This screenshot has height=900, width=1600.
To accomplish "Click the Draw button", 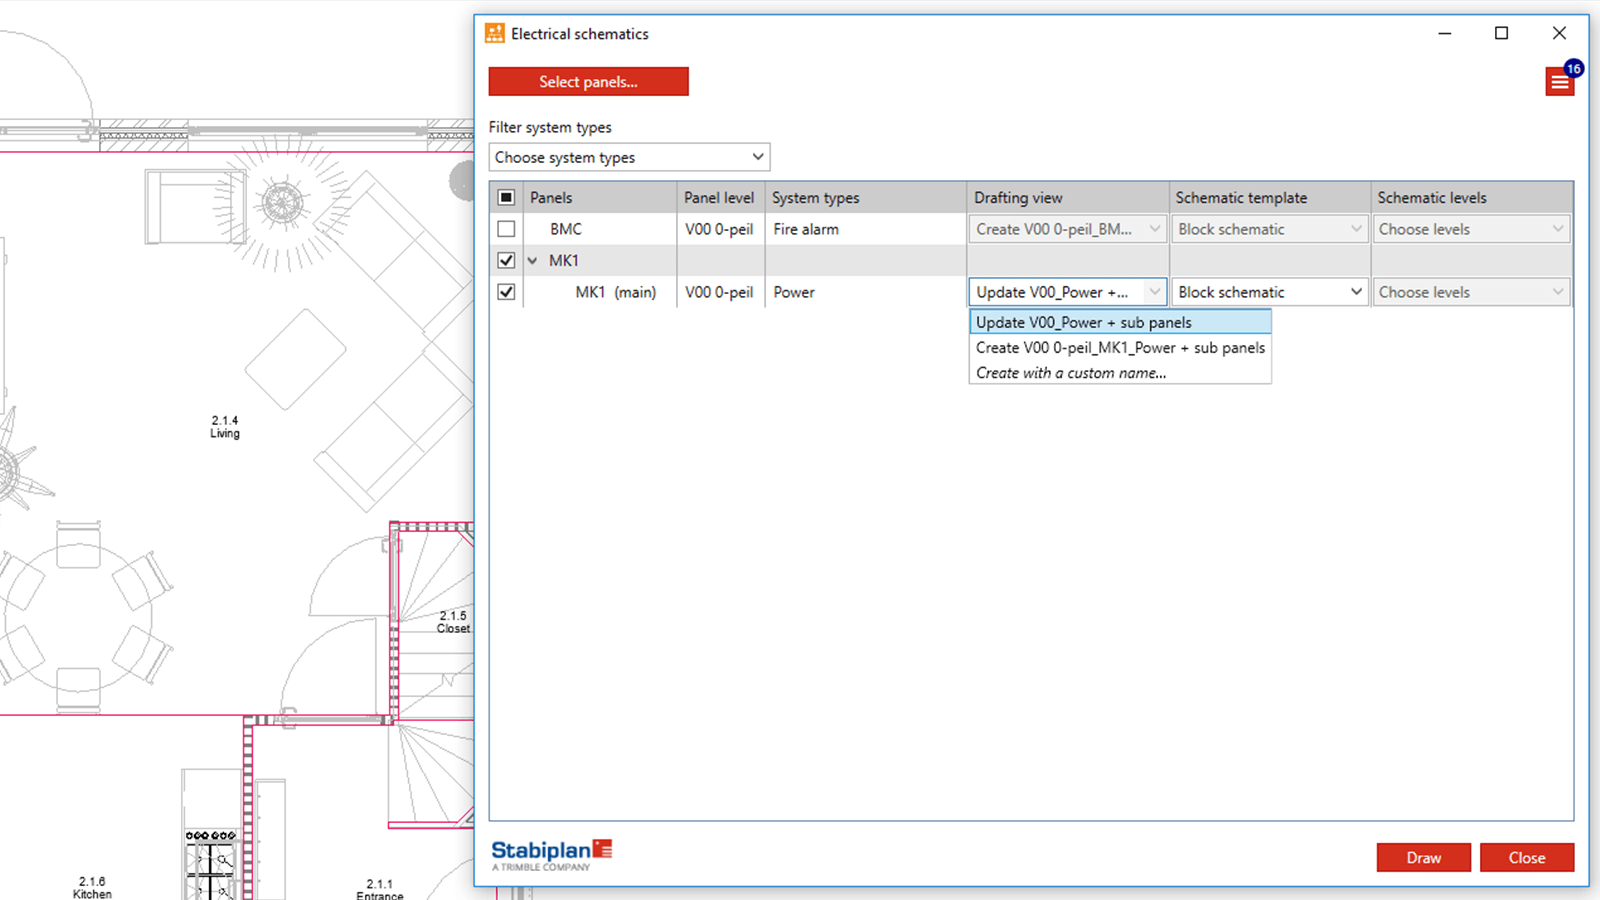I will (x=1423, y=857).
